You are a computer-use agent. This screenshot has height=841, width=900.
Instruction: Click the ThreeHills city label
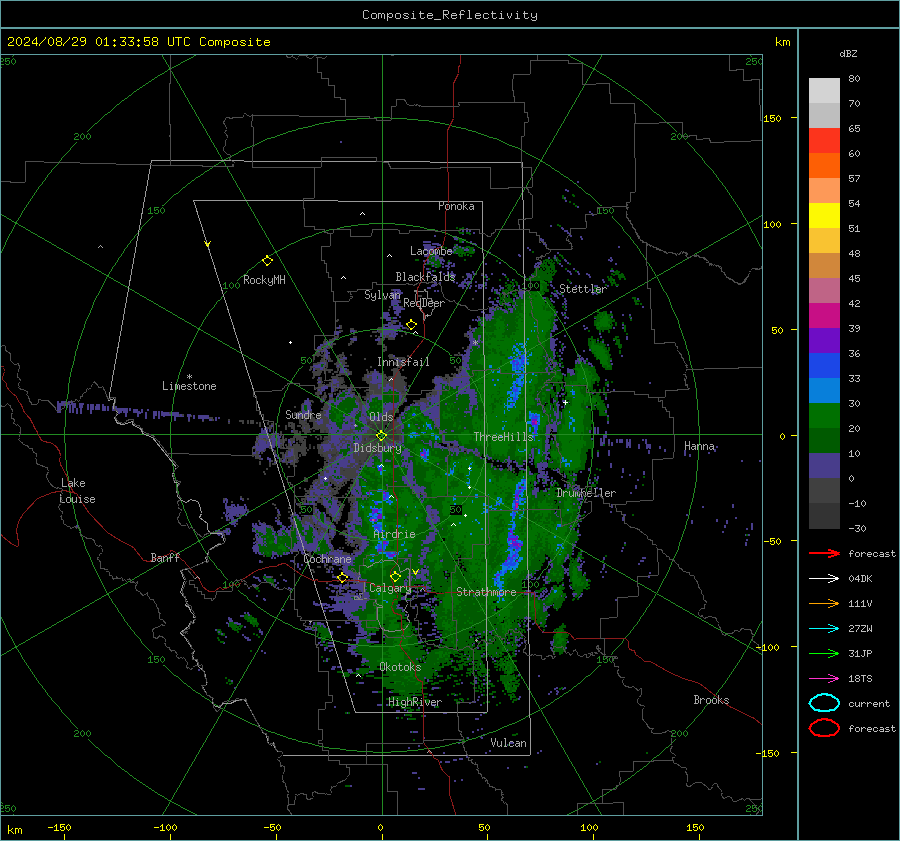[x=503, y=437]
